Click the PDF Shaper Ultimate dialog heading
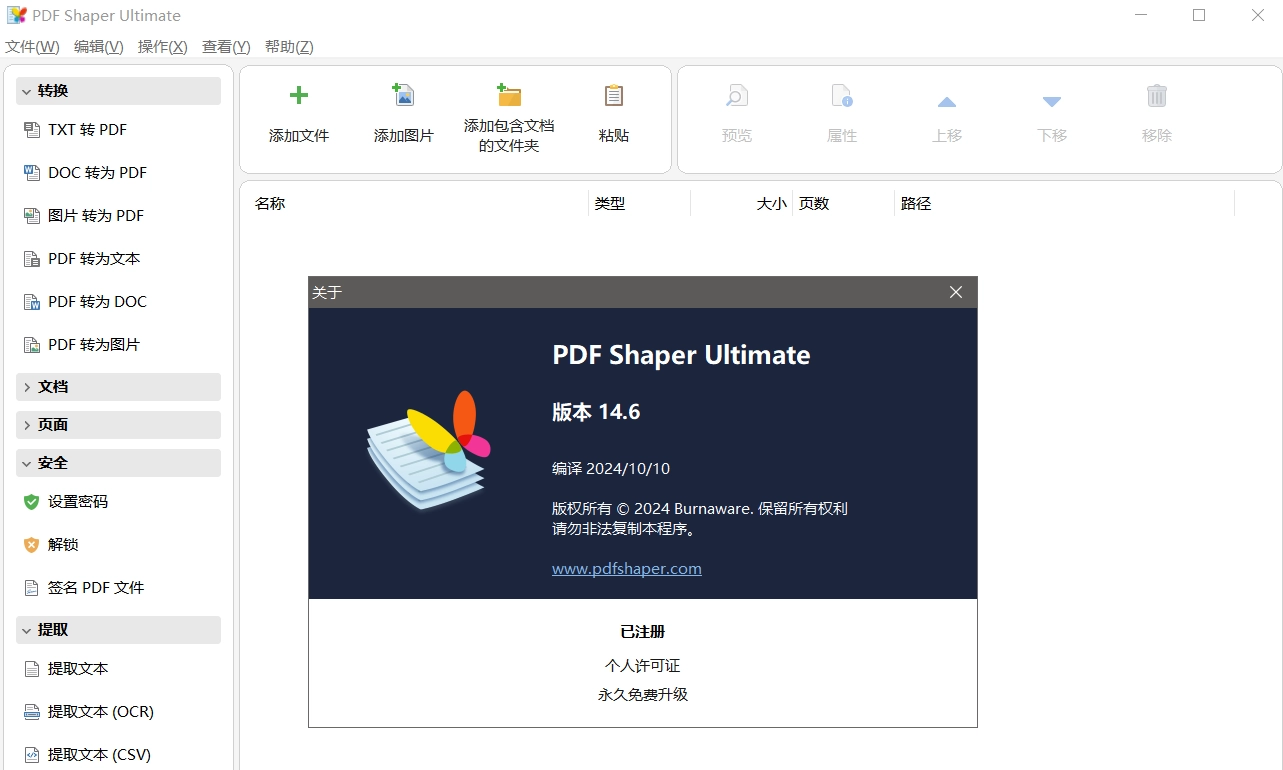1283x770 pixels. [681, 355]
